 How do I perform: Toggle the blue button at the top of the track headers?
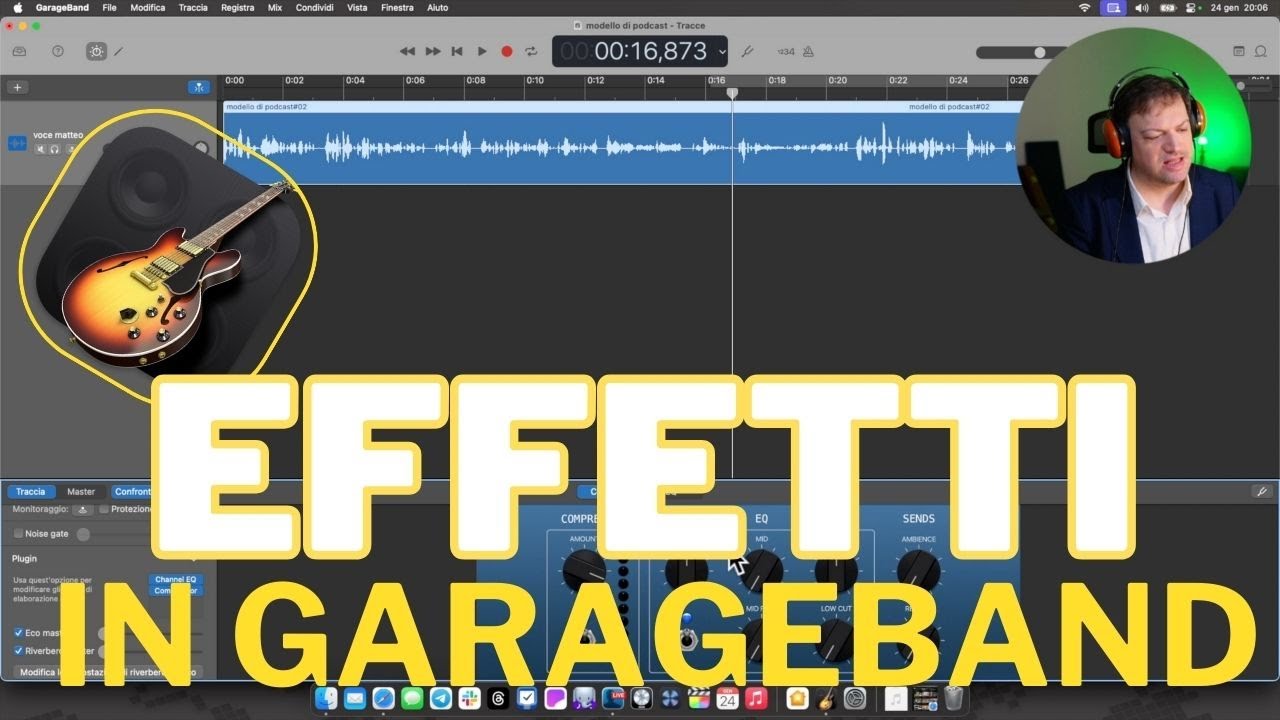pyautogui.click(x=199, y=87)
